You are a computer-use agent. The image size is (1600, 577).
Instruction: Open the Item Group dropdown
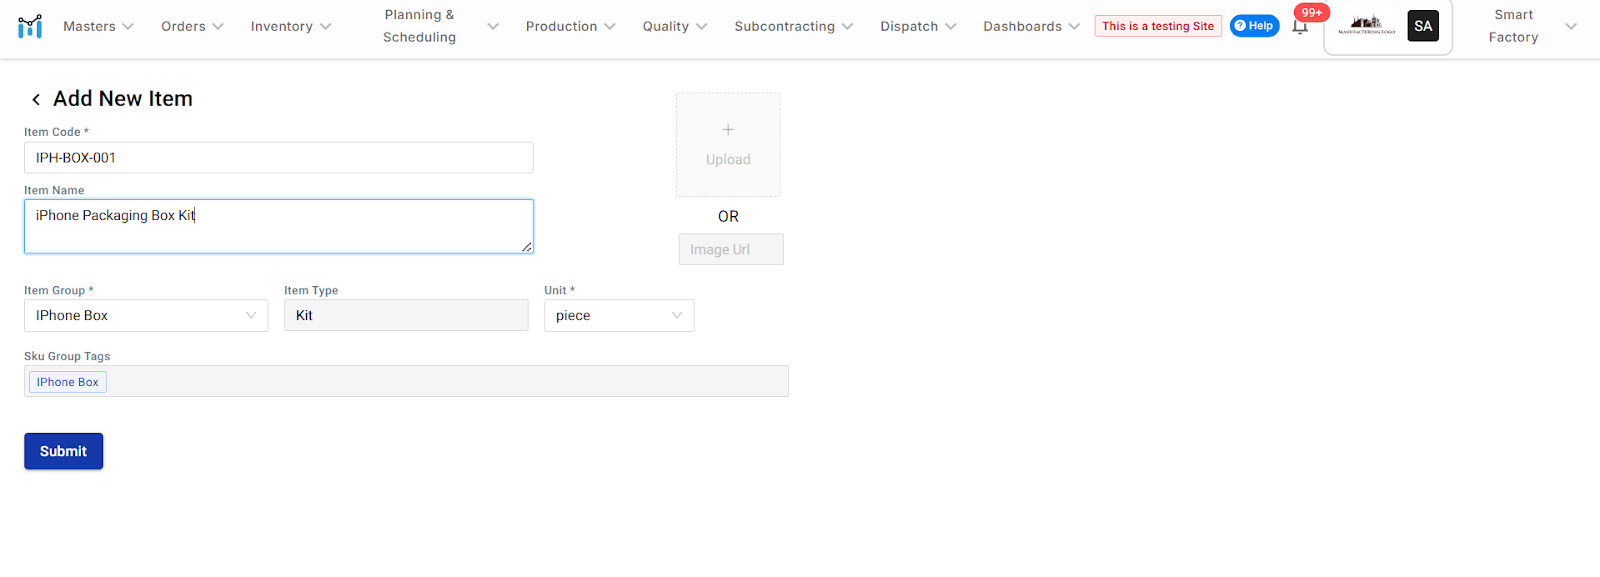[146, 316]
